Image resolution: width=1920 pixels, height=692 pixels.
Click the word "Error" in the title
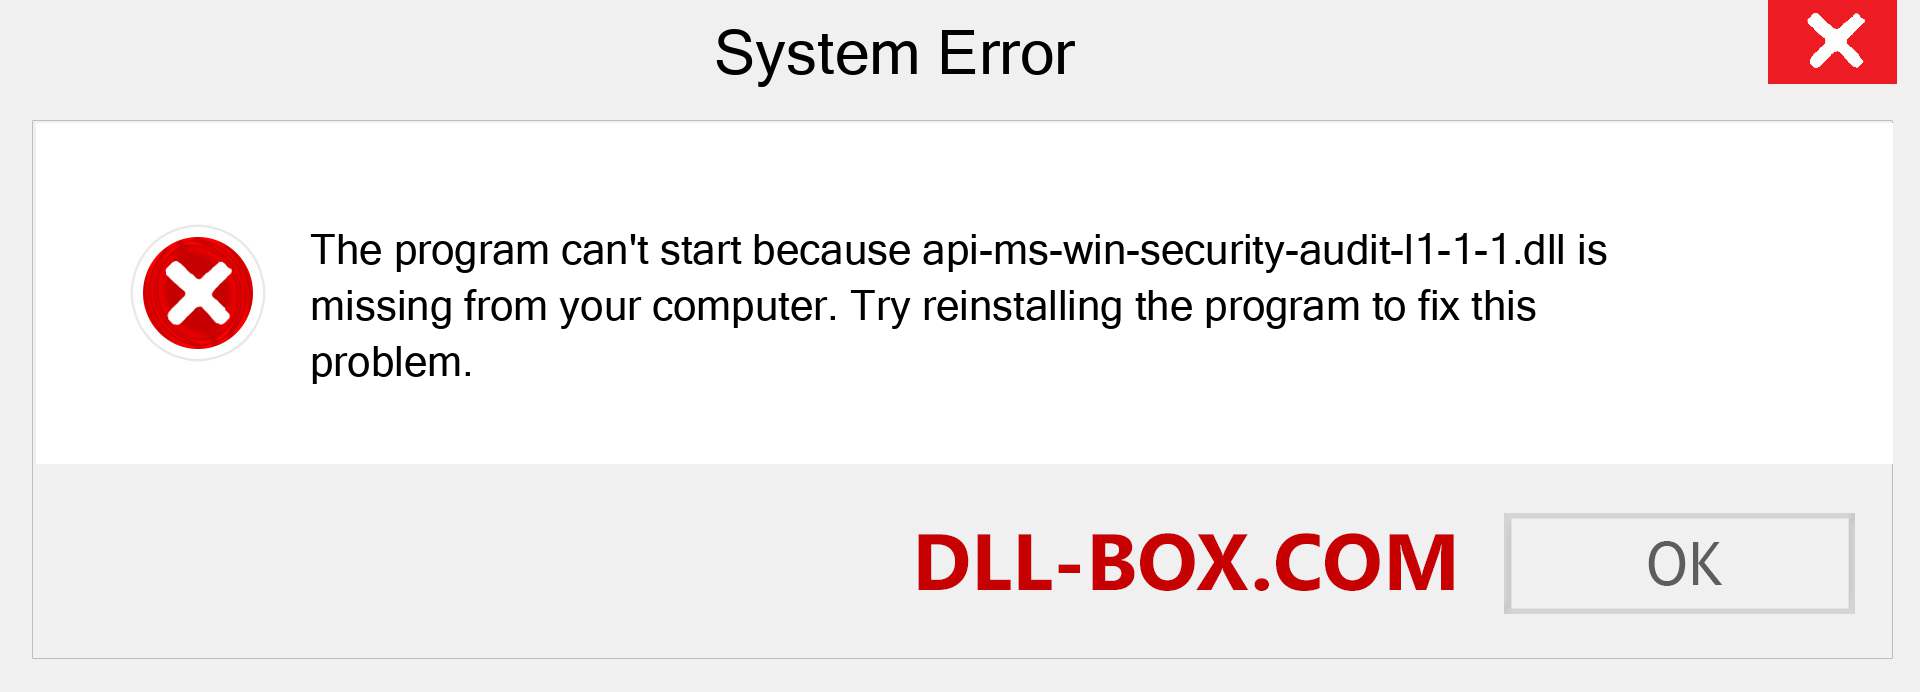tap(1006, 53)
